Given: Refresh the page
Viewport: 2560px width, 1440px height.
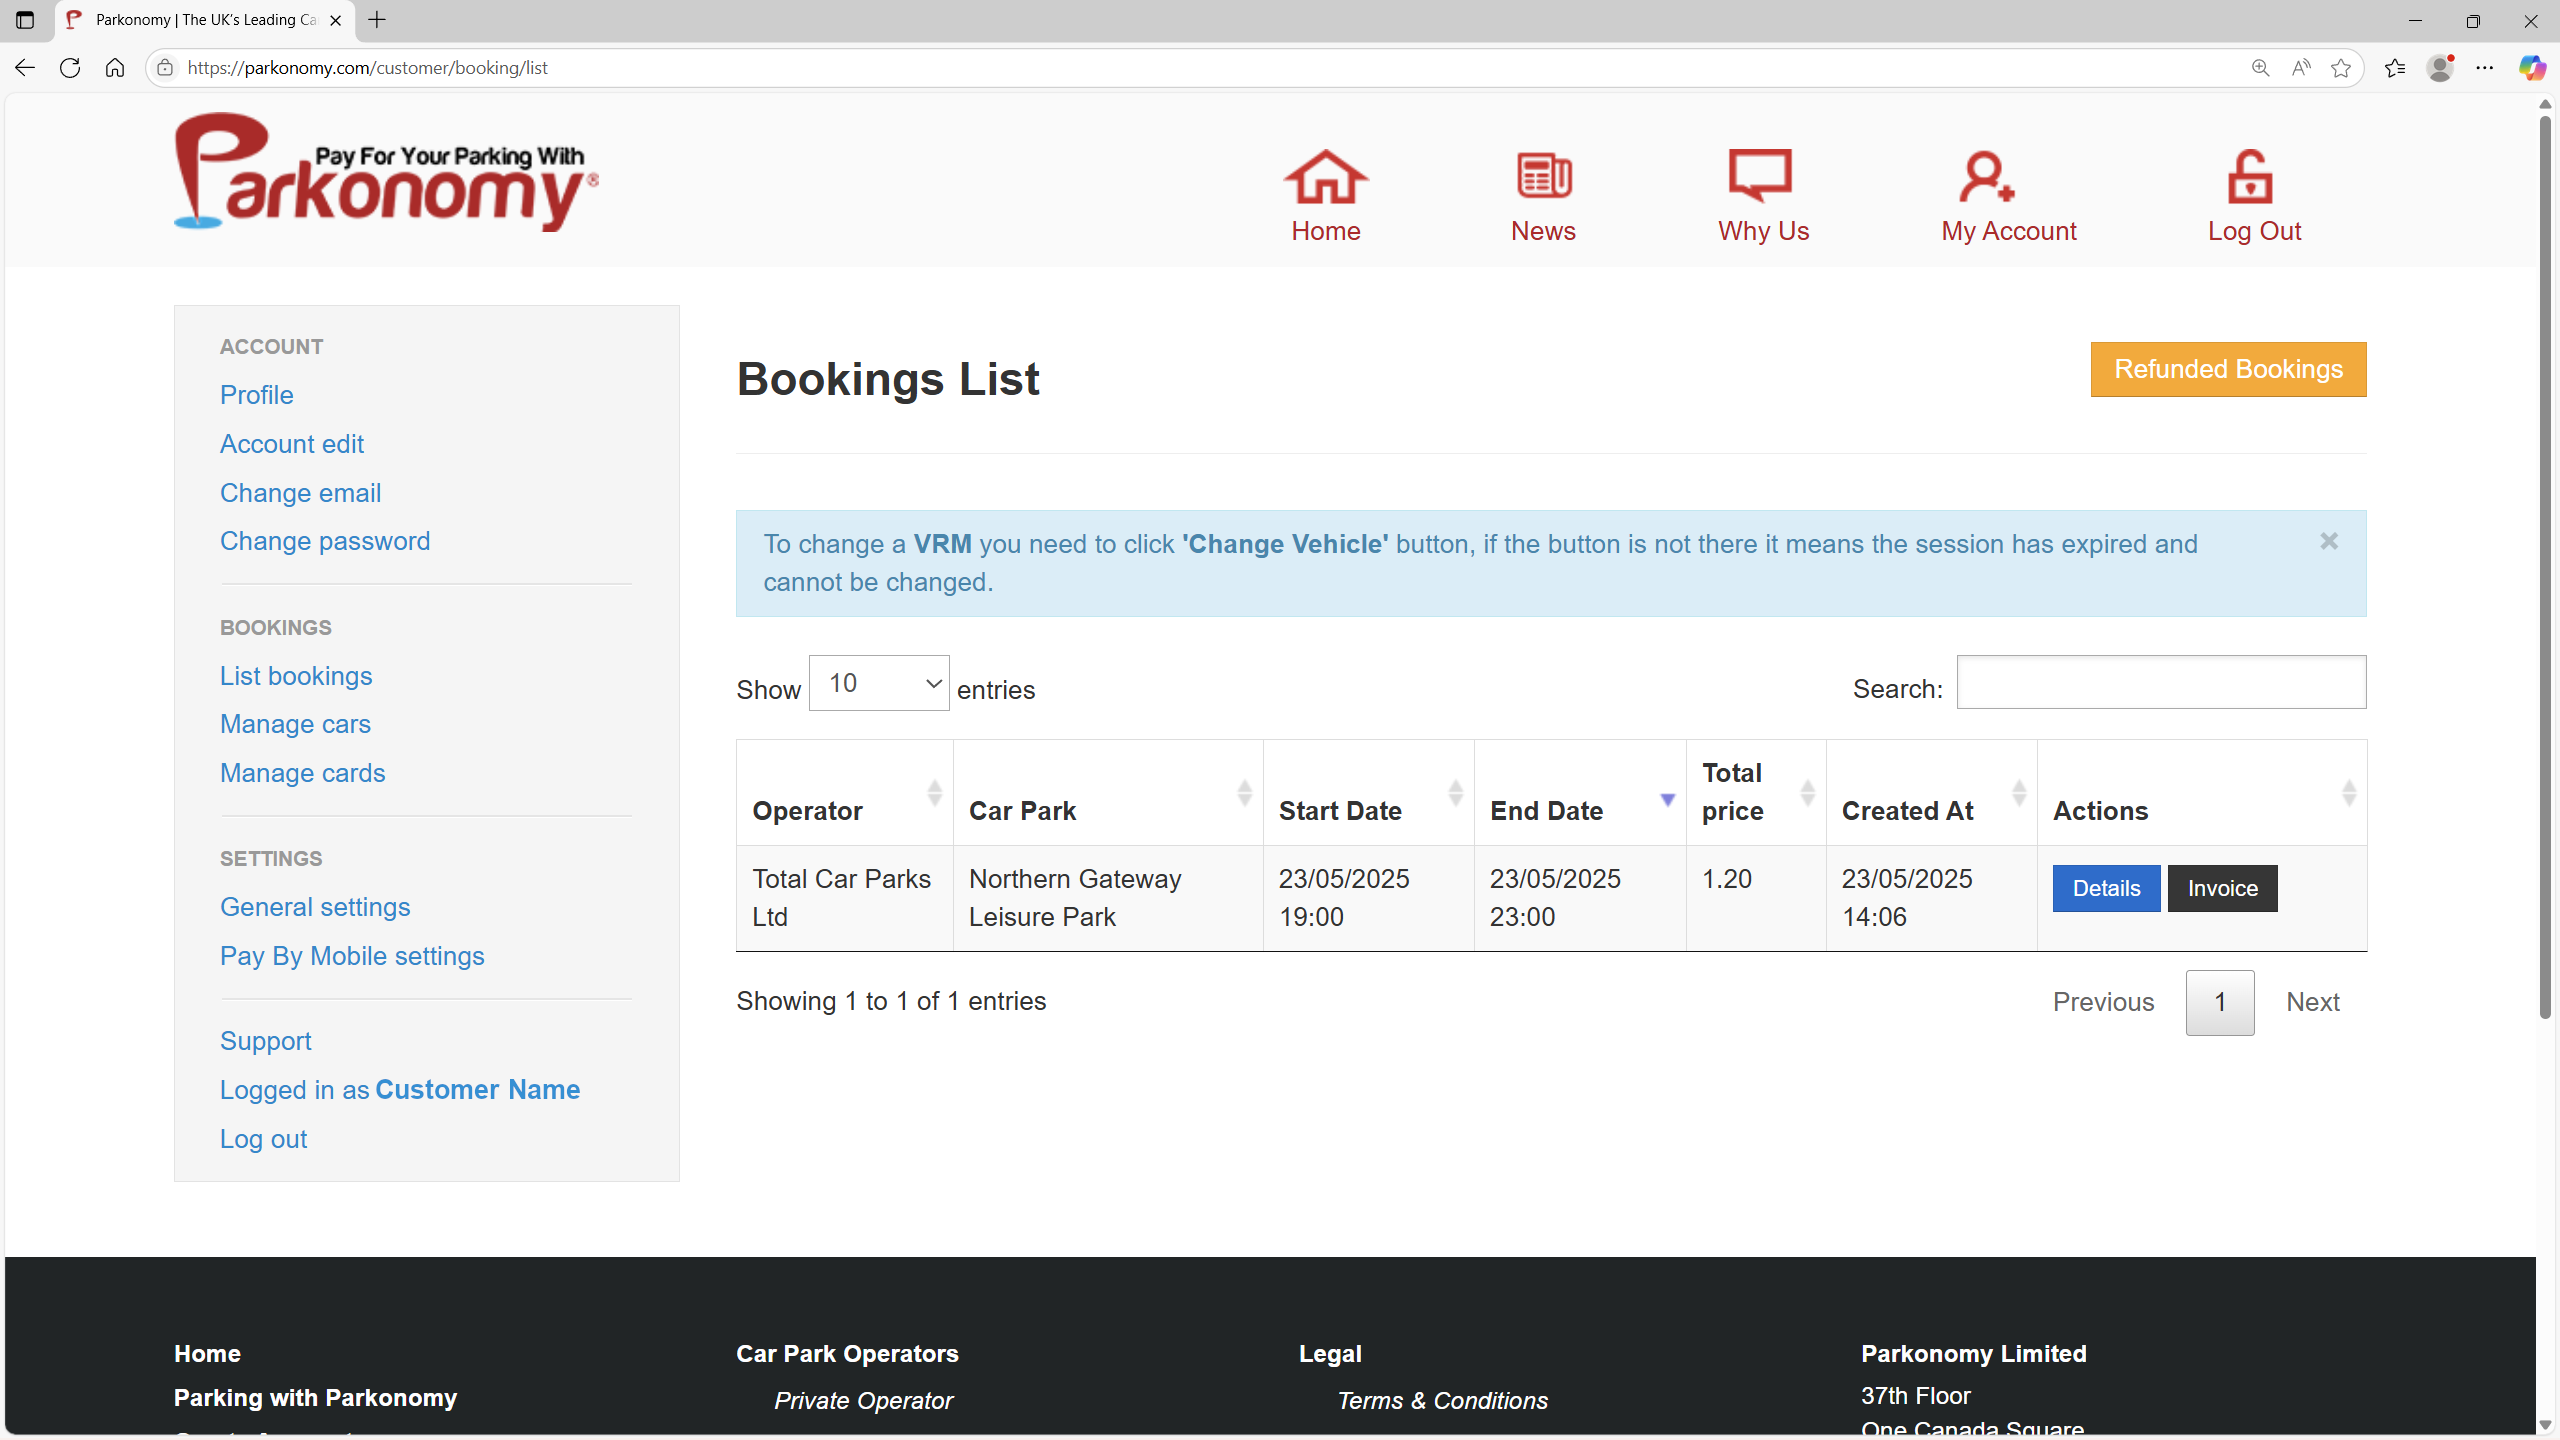Looking at the screenshot, I should pos(70,68).
